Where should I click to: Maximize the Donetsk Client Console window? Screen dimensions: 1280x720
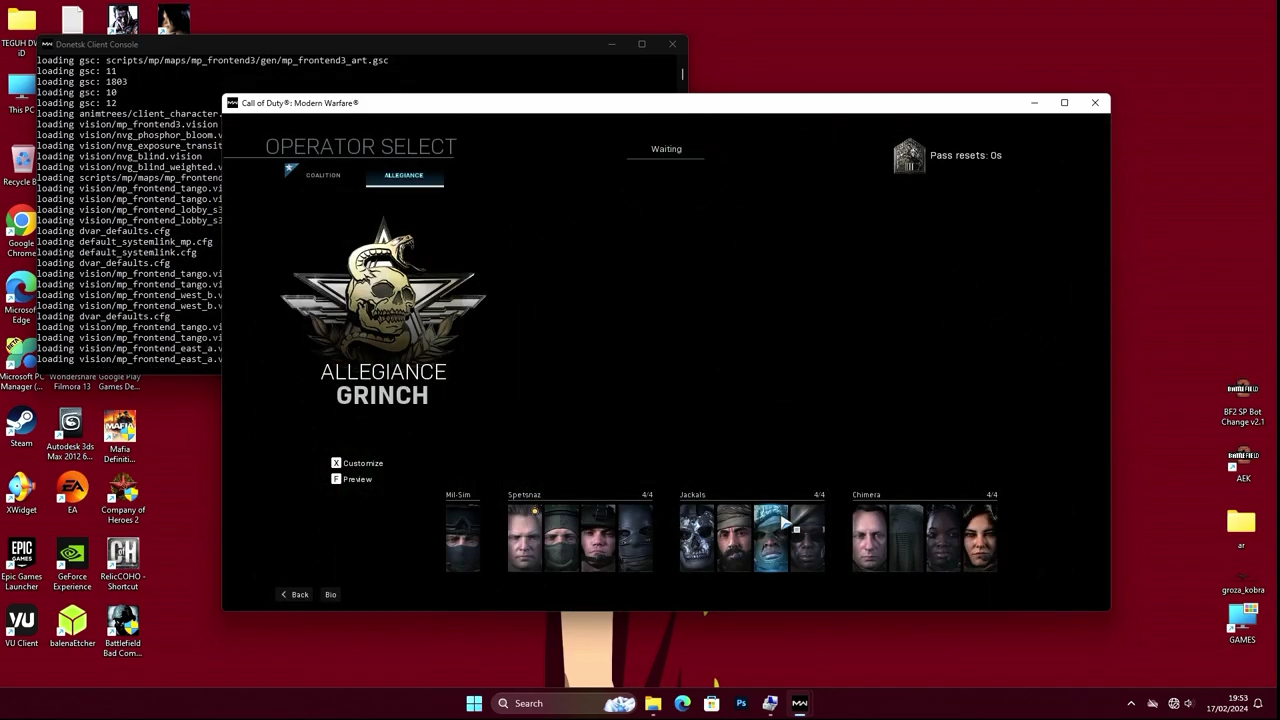tap(642, 44)
